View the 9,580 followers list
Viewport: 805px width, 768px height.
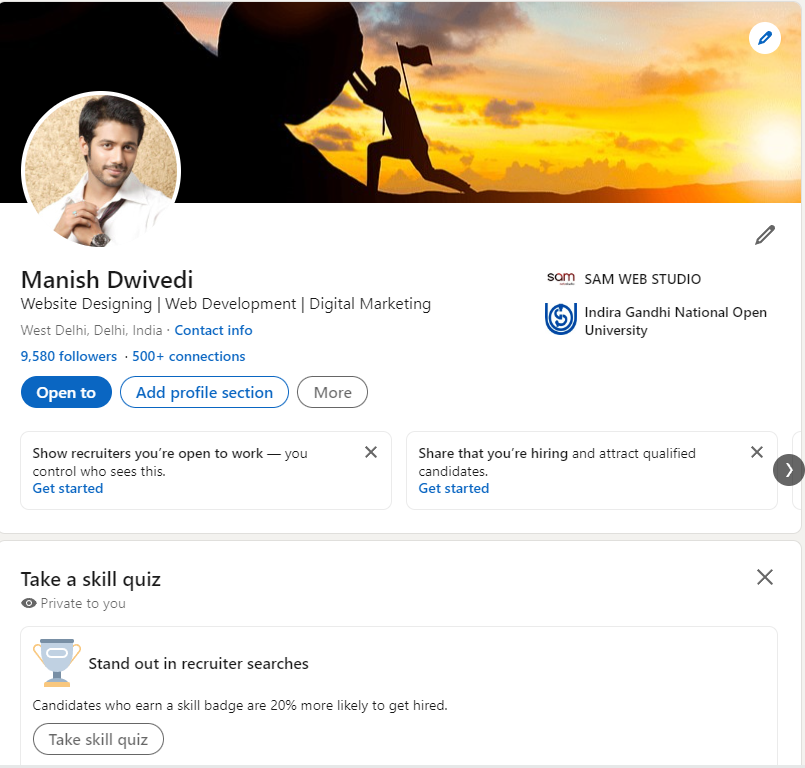[x=68, y=356]
